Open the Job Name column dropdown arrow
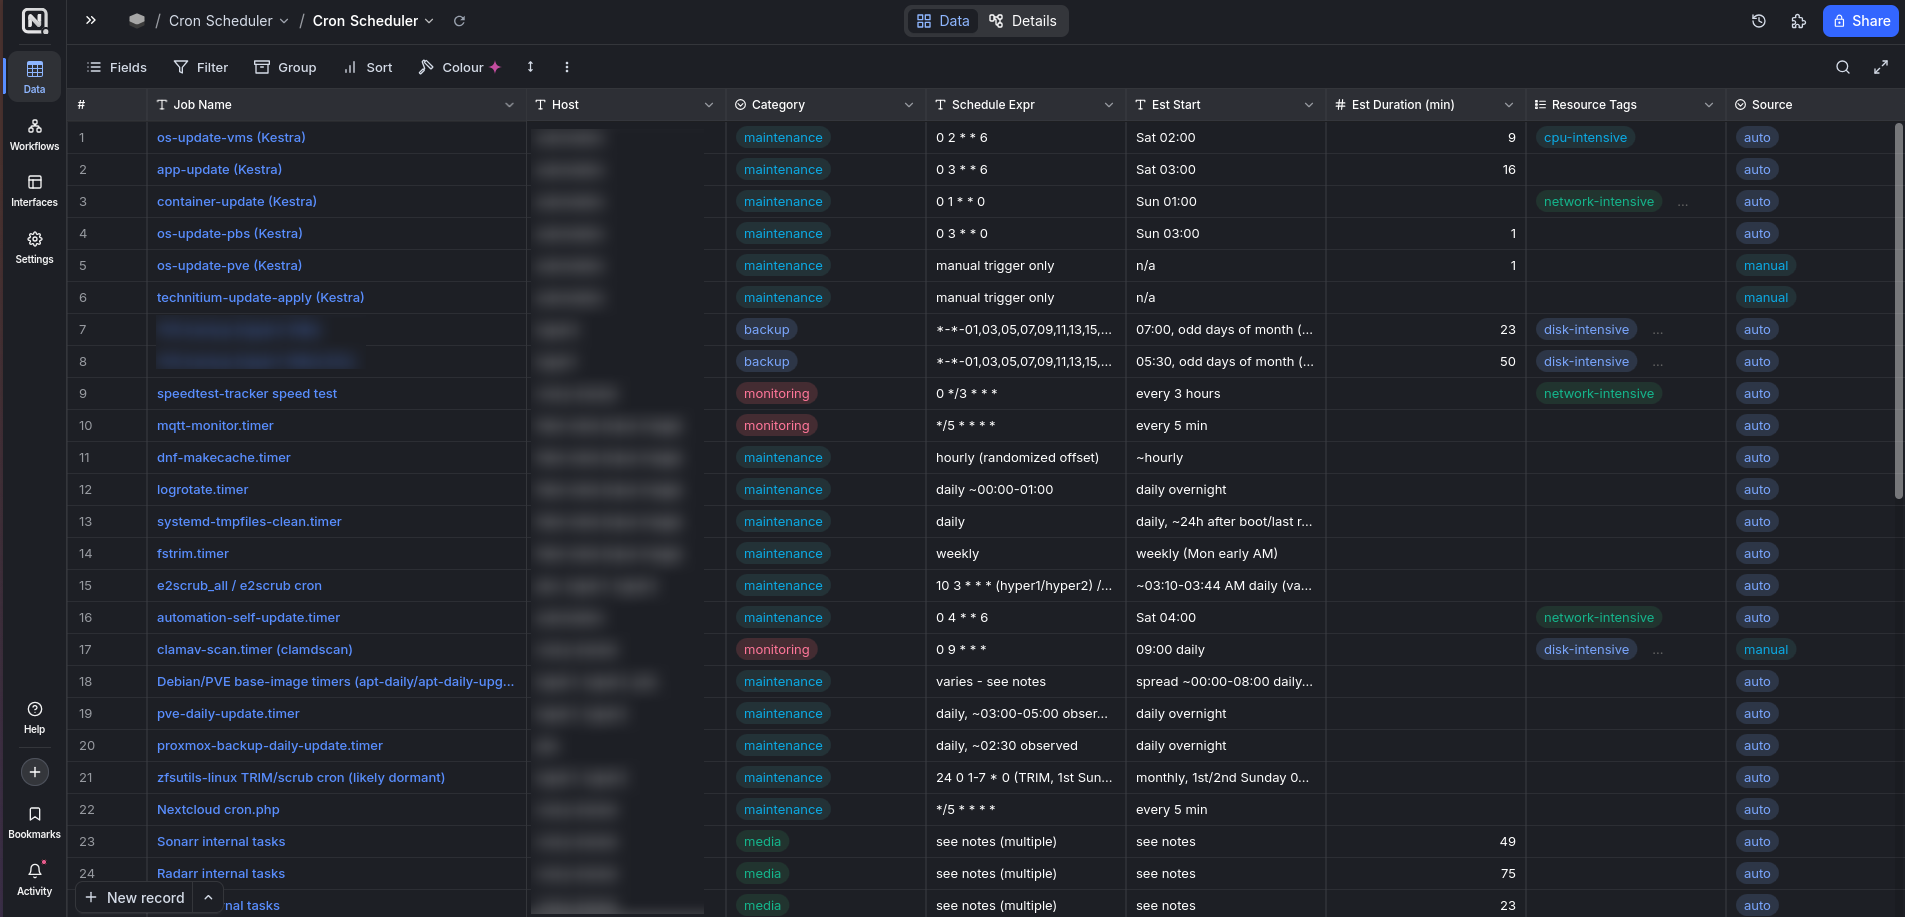Viewport: 1905px width, 917px height. [509, 105]
